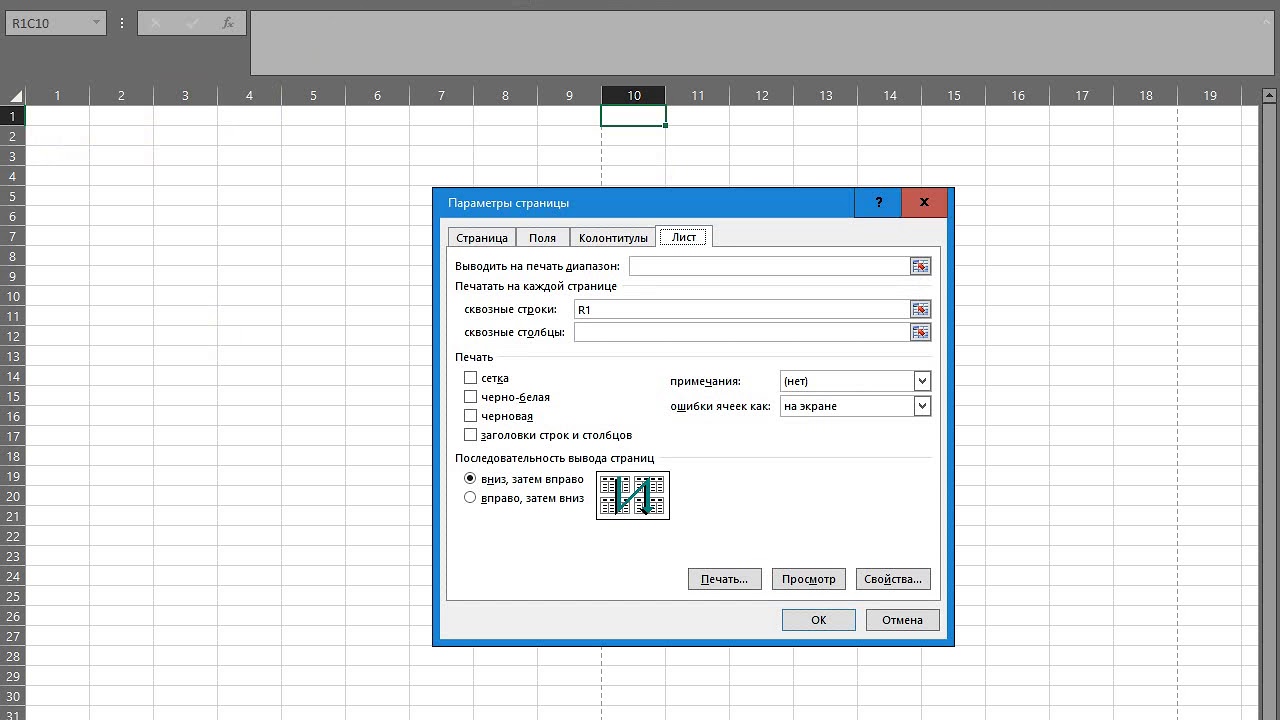Select column header 5
The image size is (1280, 720).
pos(313,96)
